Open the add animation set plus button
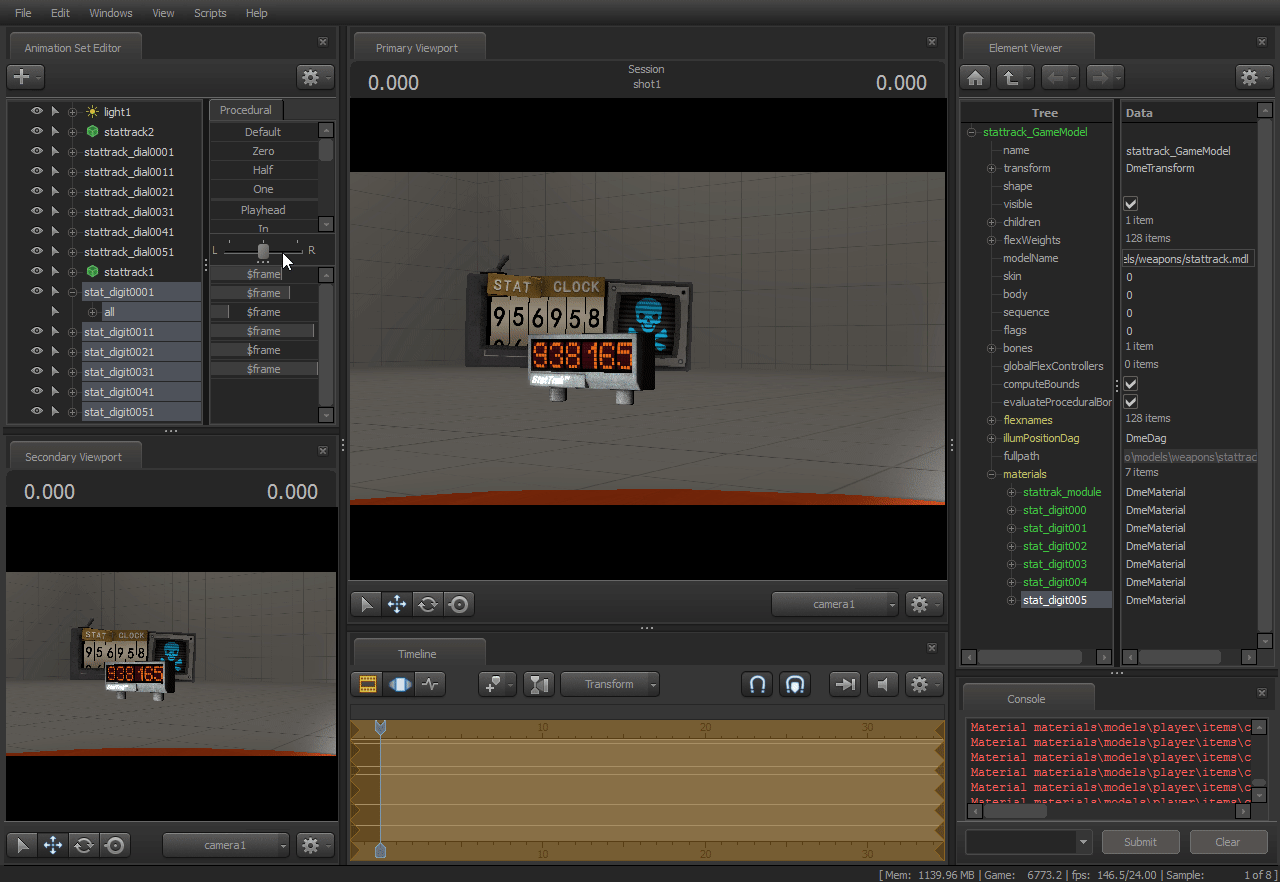This screenshot has height=882, width=1280. [x=25, y=77]
